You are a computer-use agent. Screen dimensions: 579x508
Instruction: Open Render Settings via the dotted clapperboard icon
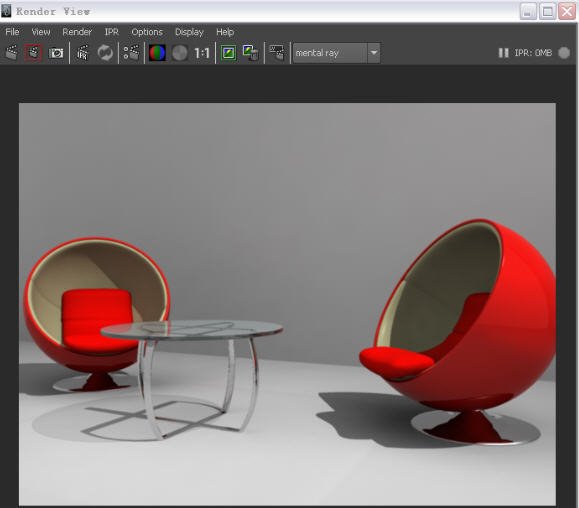pyautogui.click(x=131, y=53)
